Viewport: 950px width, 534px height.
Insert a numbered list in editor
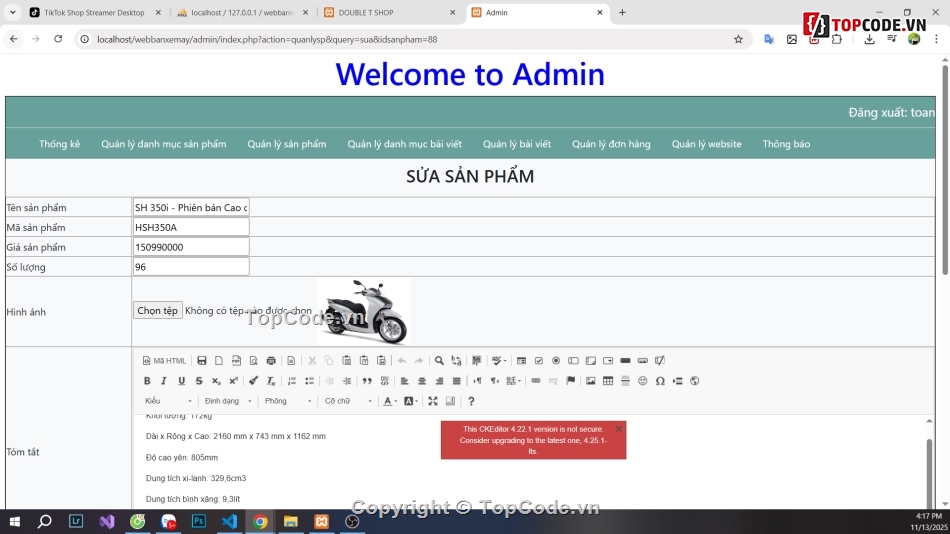coord(291,381)
